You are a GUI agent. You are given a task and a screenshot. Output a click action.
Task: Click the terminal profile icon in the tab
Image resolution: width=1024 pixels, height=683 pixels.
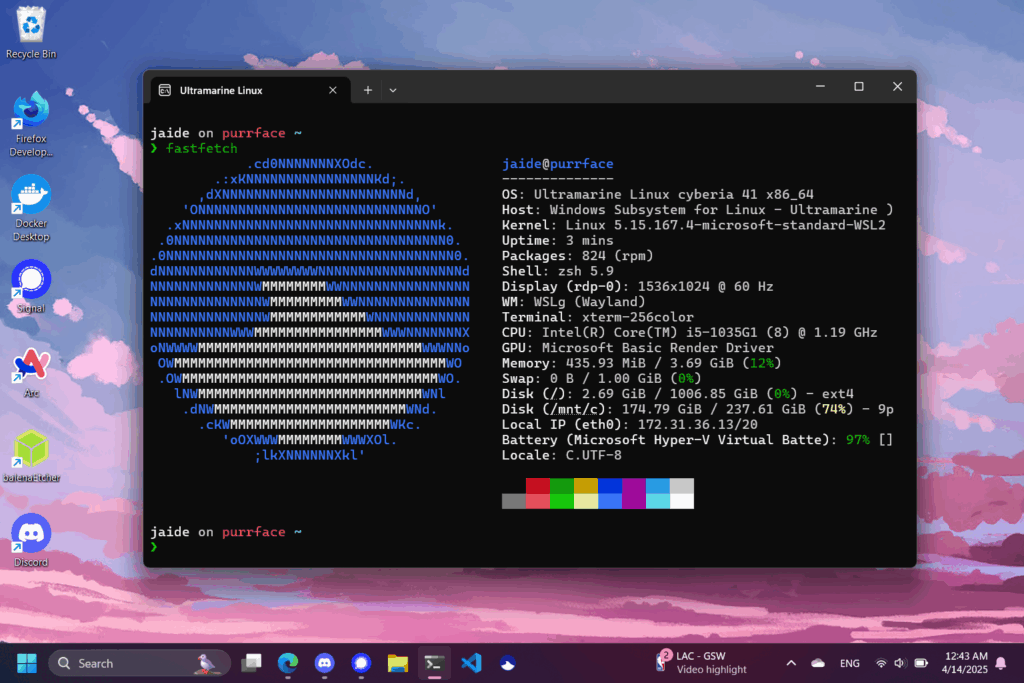tap(165, 90)
